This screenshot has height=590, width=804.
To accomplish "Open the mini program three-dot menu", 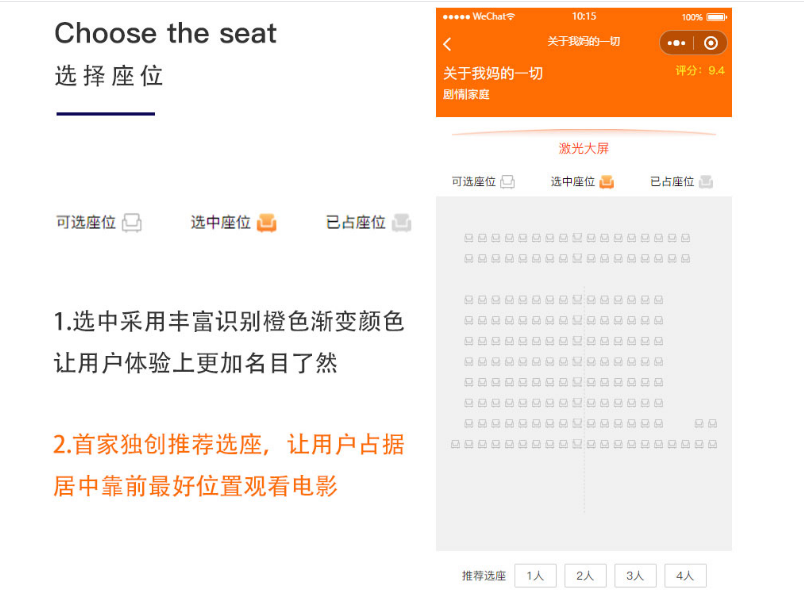I will click(676, 44).
